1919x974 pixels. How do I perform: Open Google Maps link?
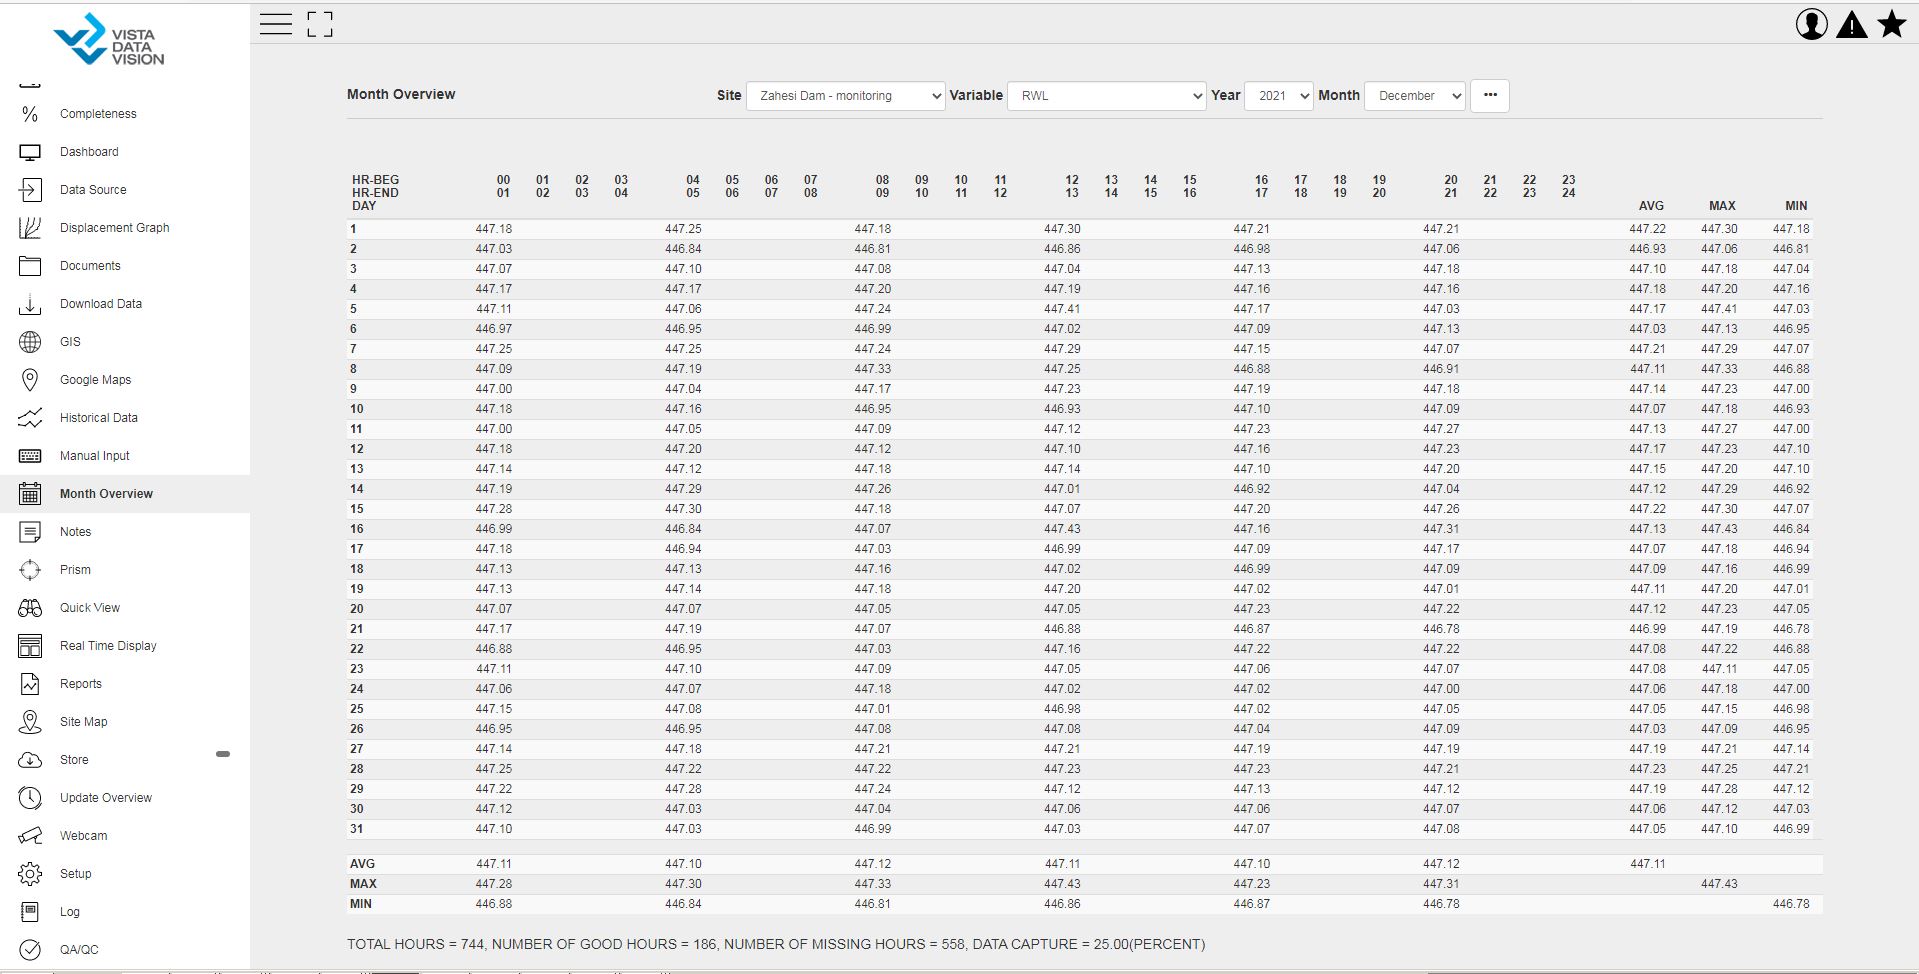(95, 380)
